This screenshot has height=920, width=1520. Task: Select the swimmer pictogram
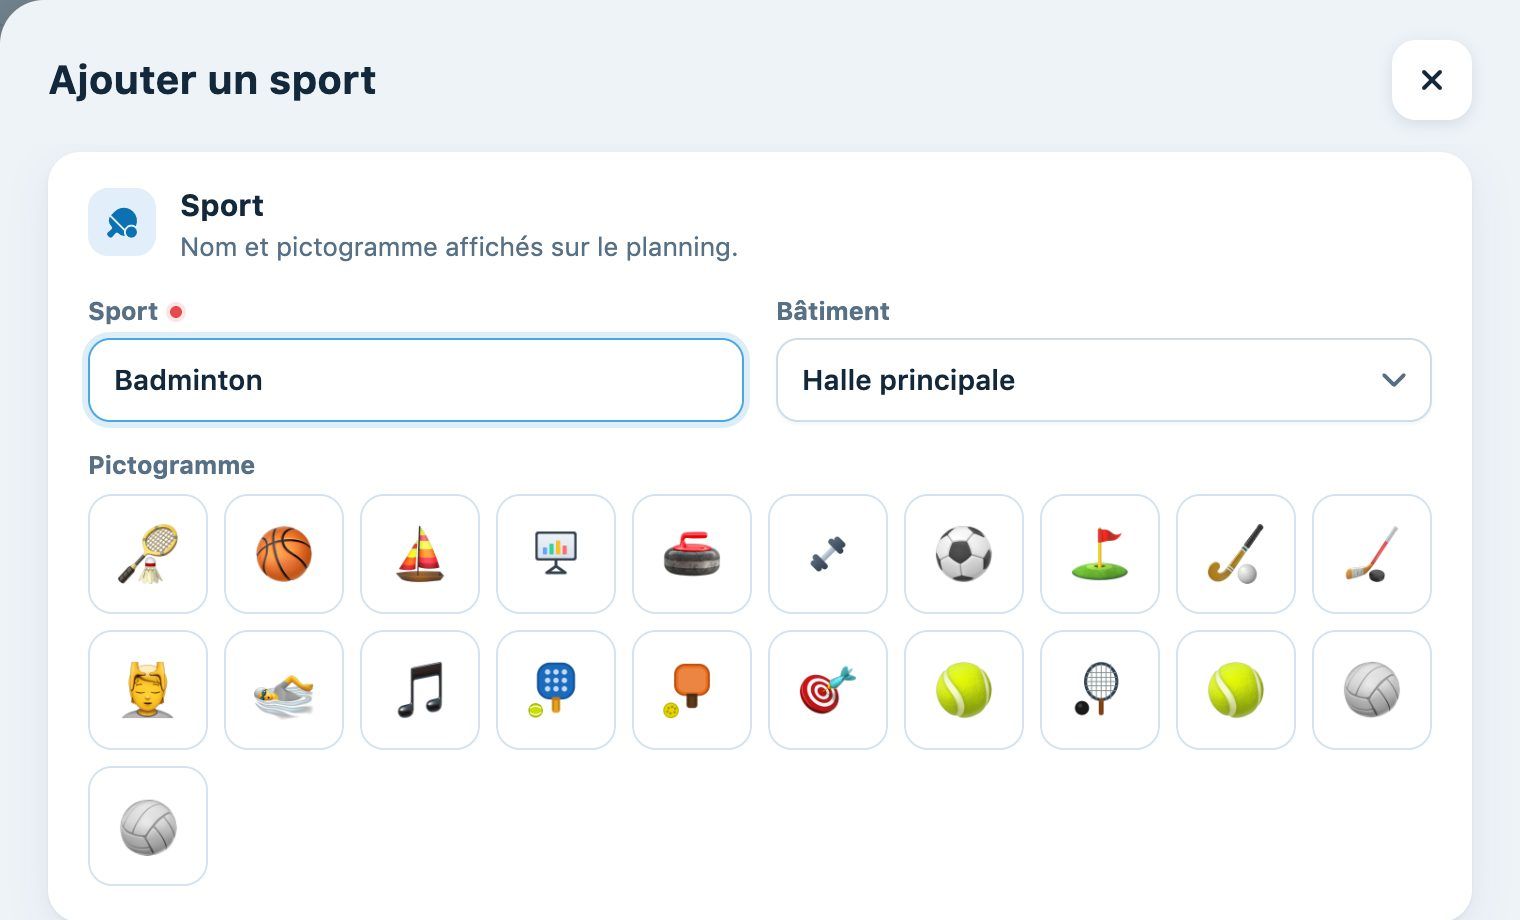coord(284,690)
